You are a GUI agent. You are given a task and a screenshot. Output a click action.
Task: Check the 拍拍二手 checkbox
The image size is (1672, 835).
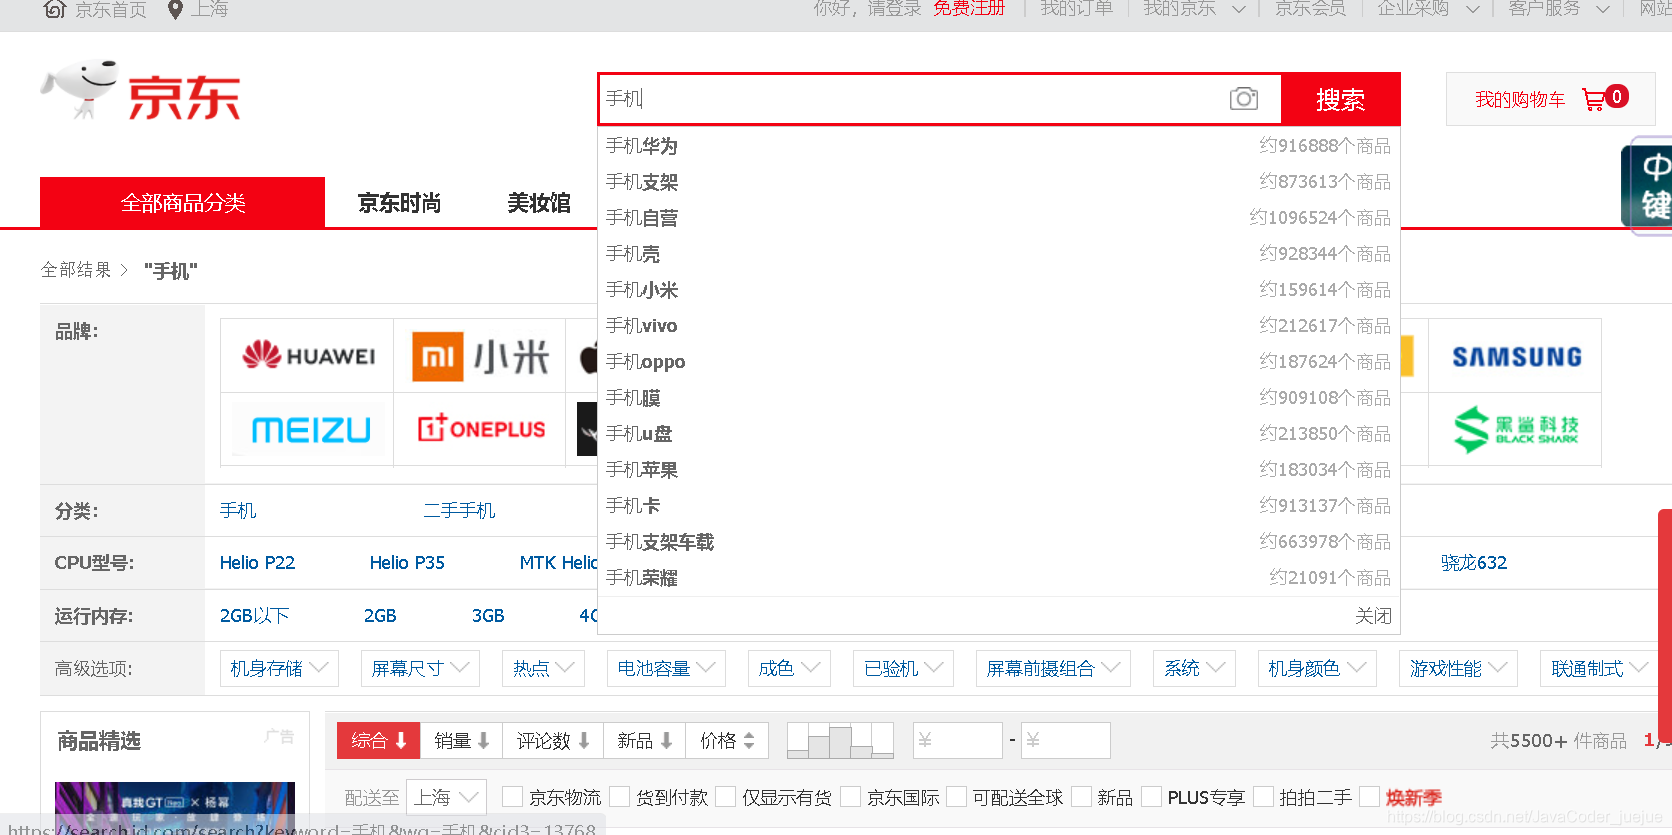coord(1263,797)
